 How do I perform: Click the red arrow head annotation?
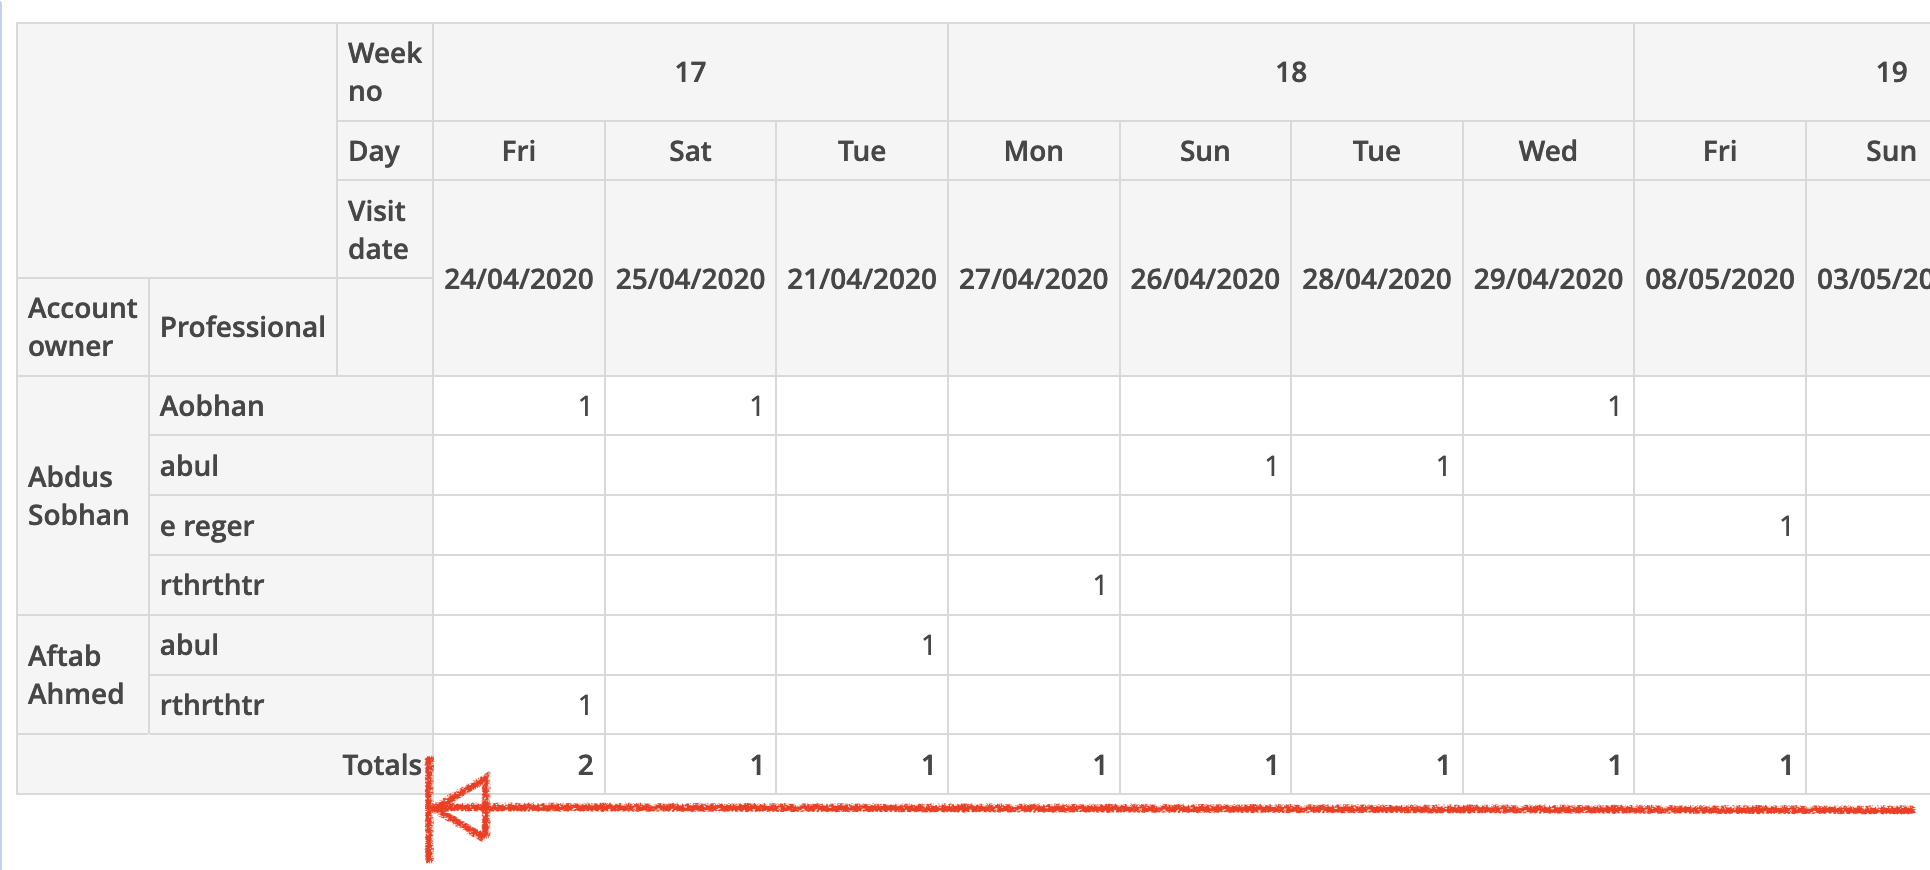click(460, 806)
